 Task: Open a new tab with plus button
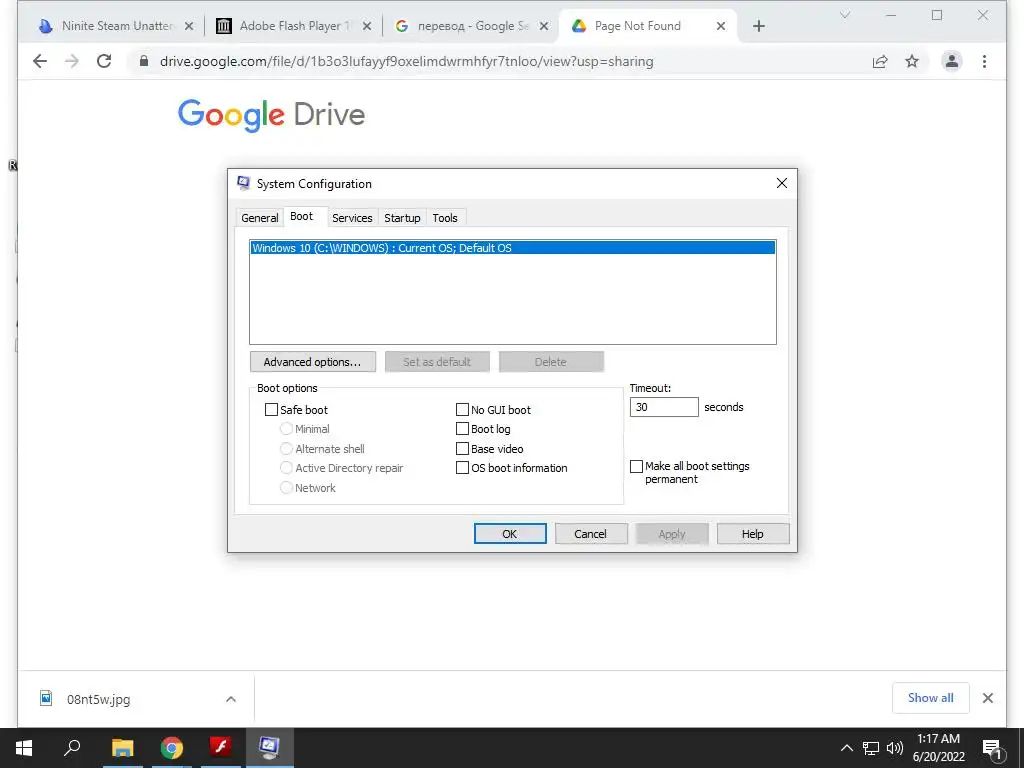click(x=758, y=26)
